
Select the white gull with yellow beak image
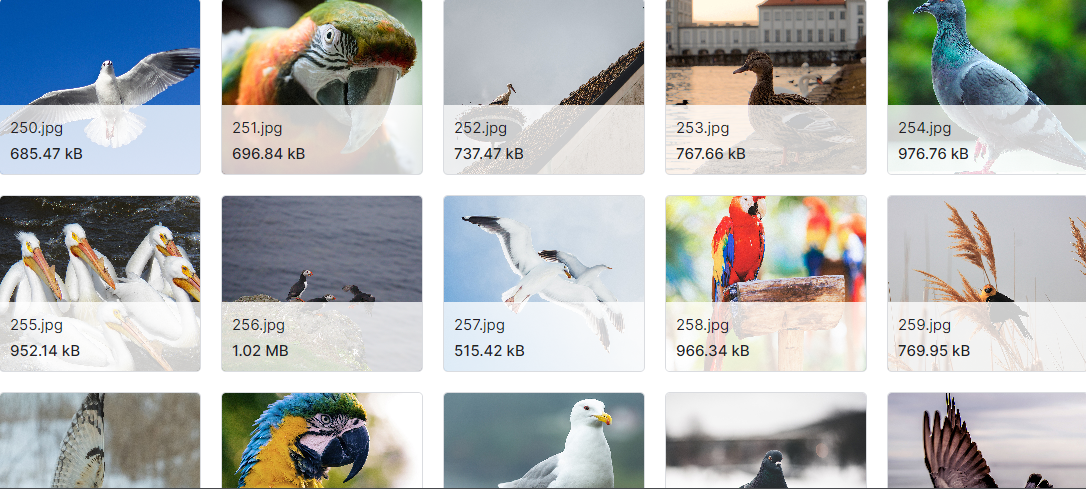pos(544,441)
